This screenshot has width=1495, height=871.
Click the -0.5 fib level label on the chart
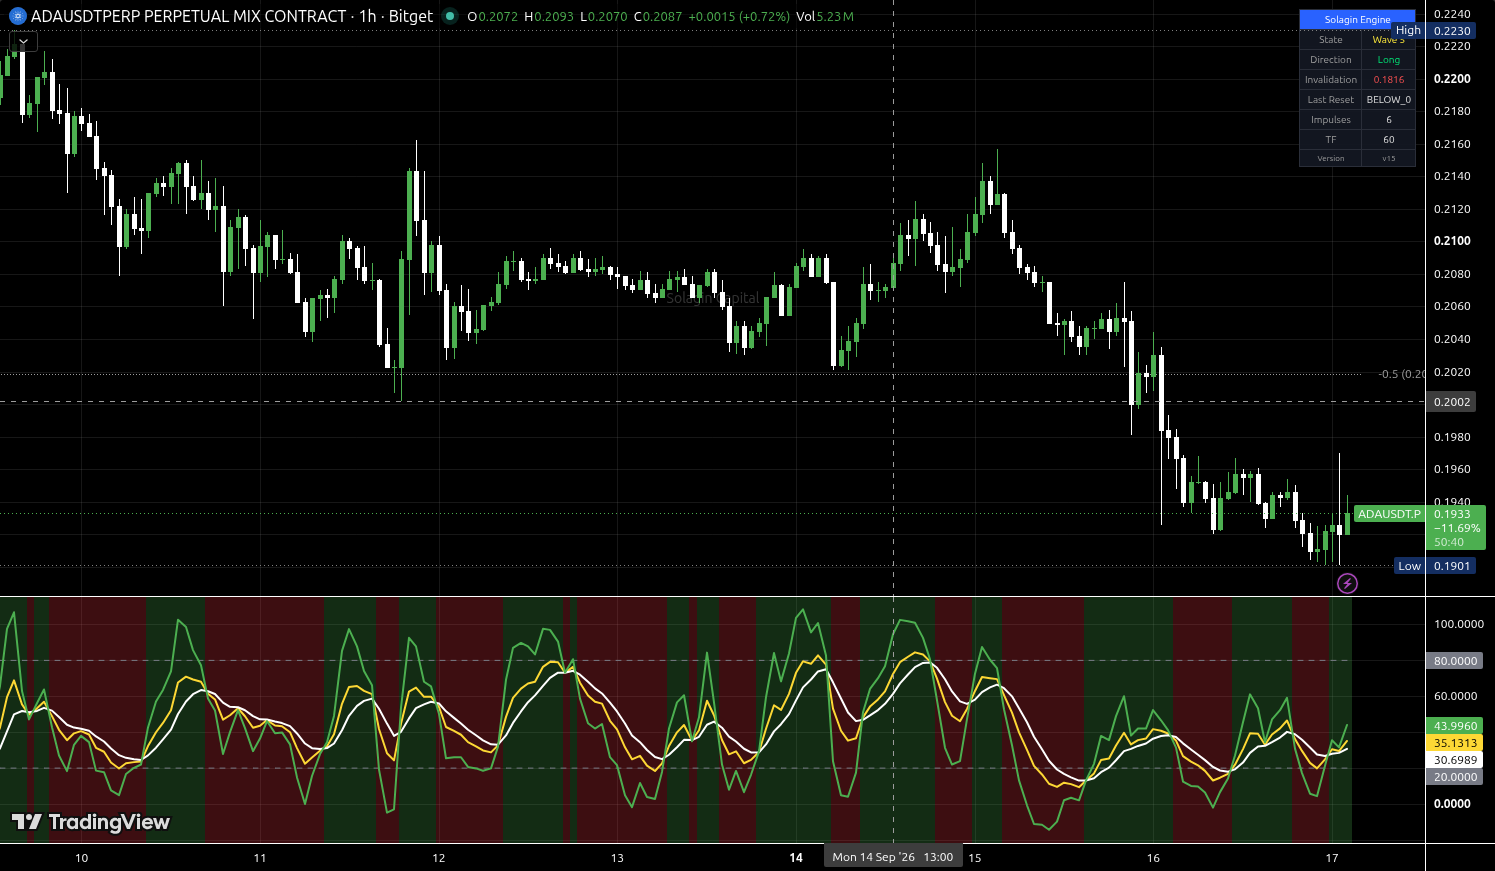(x=1401, y=374)
